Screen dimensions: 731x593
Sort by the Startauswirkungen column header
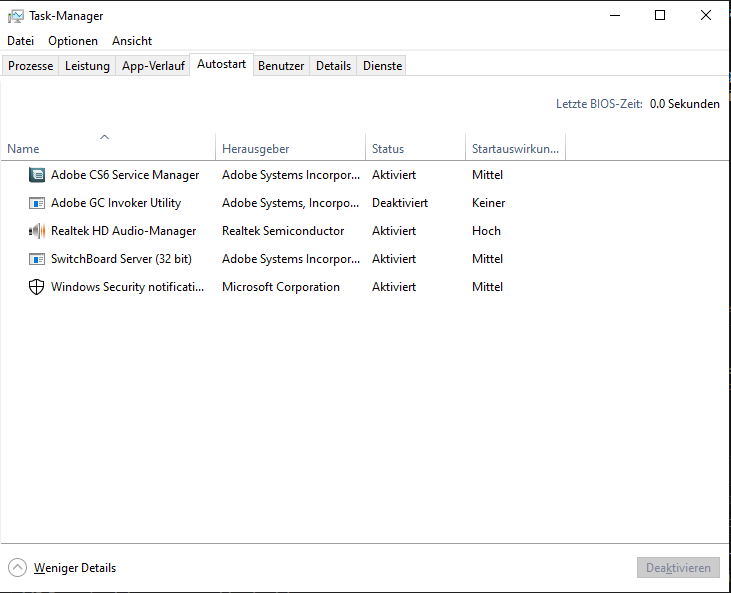[x=516, y=147]
